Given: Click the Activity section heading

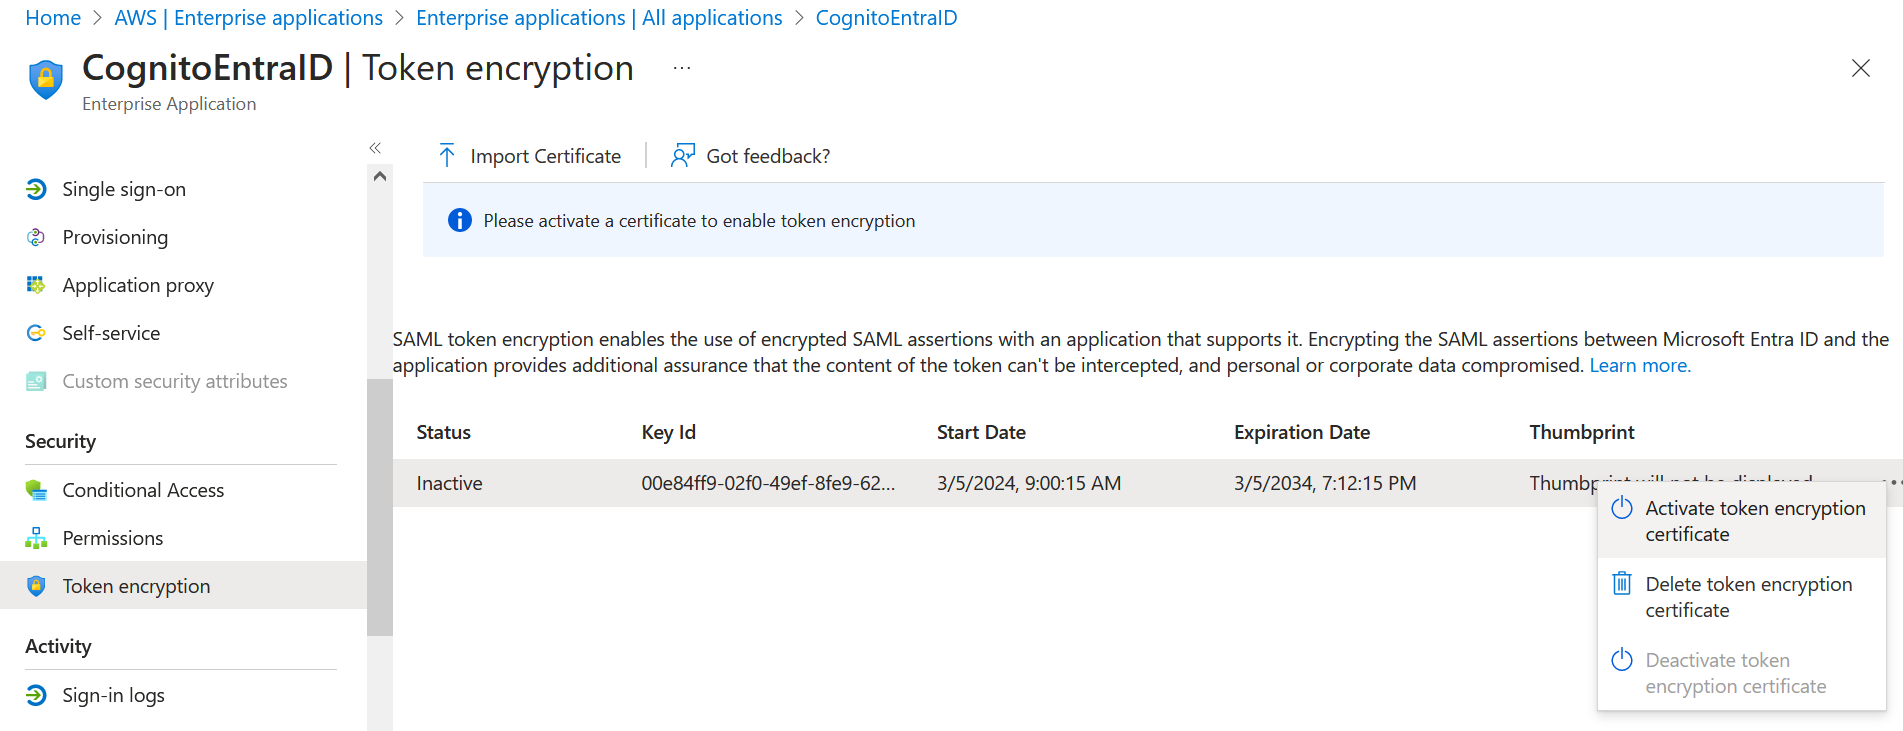Looking at the screenshot, I should 58,646.
